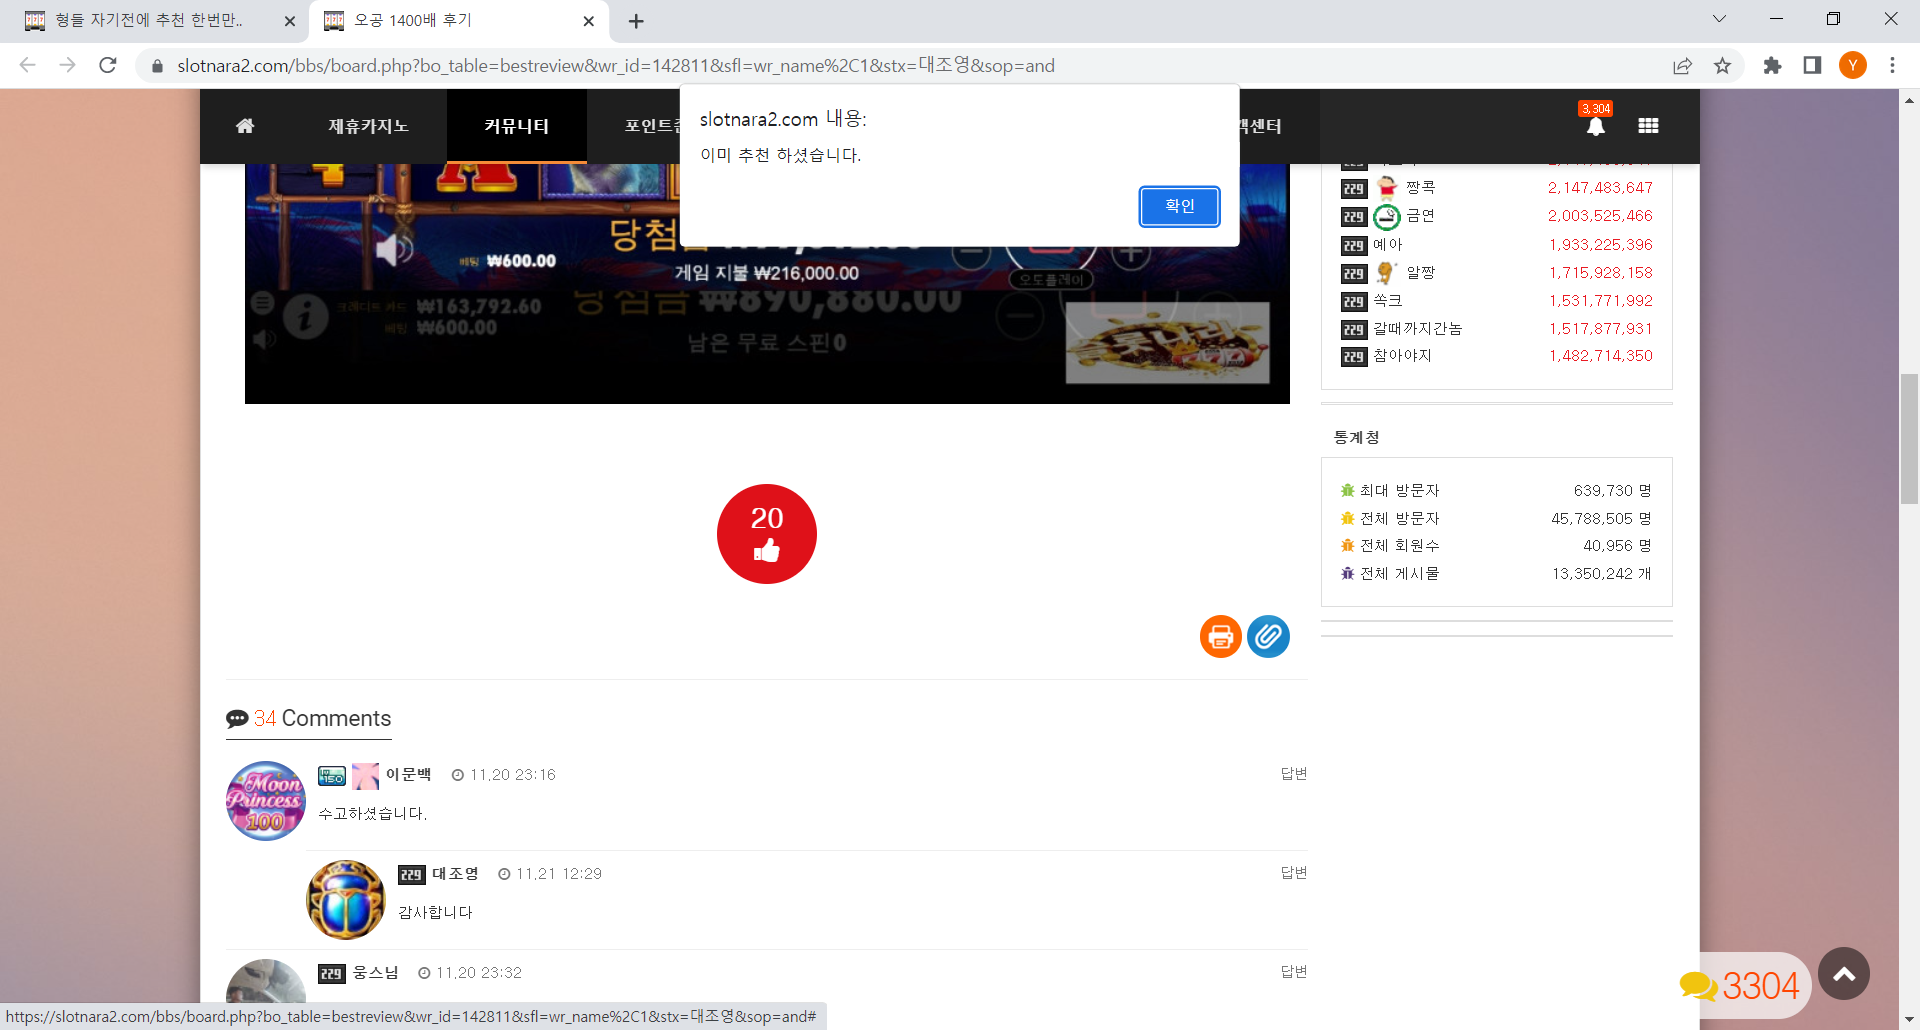Click ranking user 짱콕
The width and height of the screenshot is (1920, 1030).
click(x=1421, y=187)
